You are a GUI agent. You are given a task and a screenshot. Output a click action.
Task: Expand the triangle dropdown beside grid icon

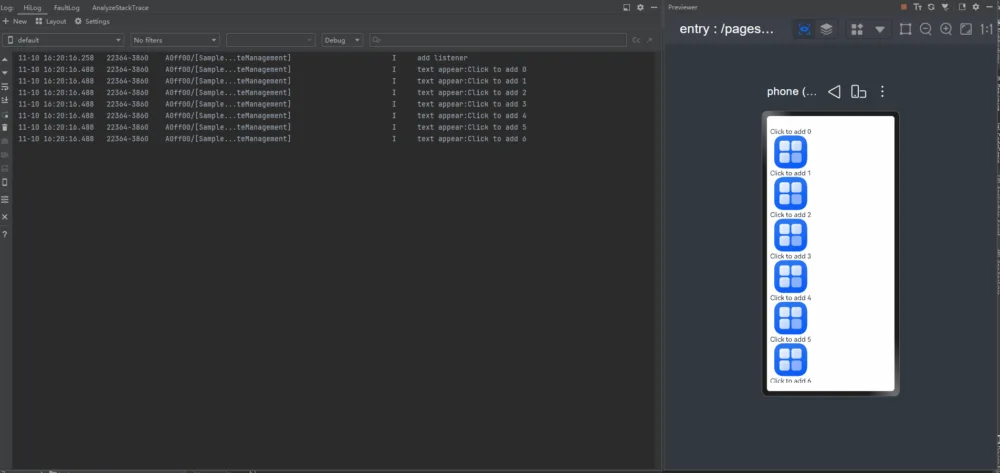(880, 29)
